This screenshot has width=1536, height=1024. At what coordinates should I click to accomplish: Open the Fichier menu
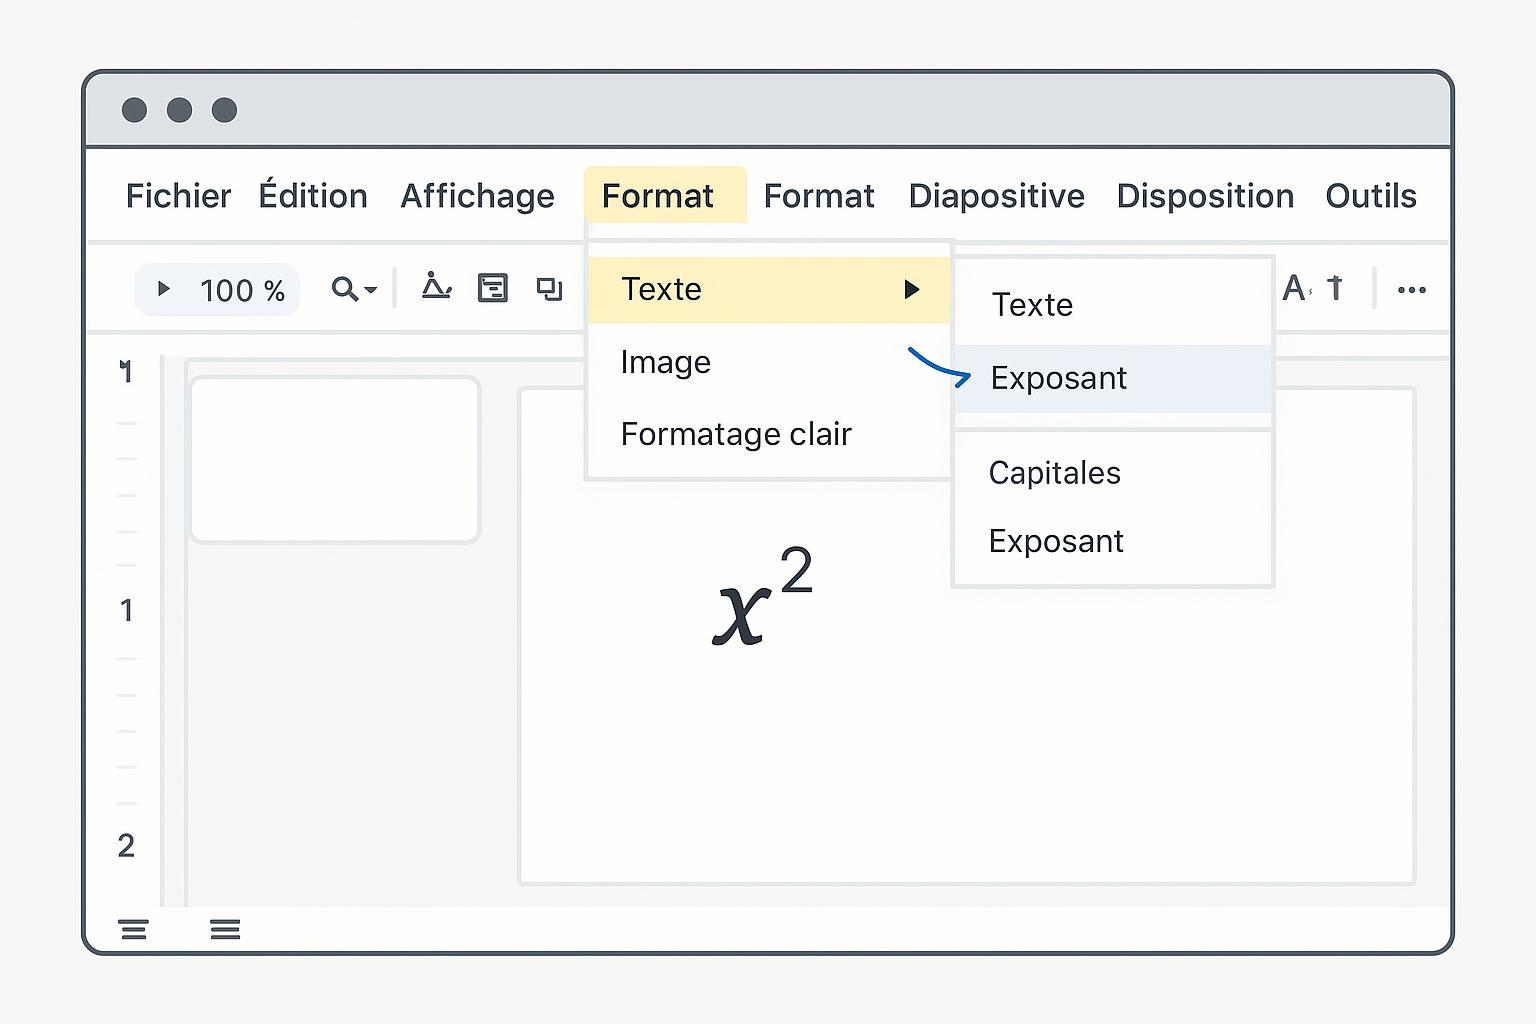click(x=178, y=196)
